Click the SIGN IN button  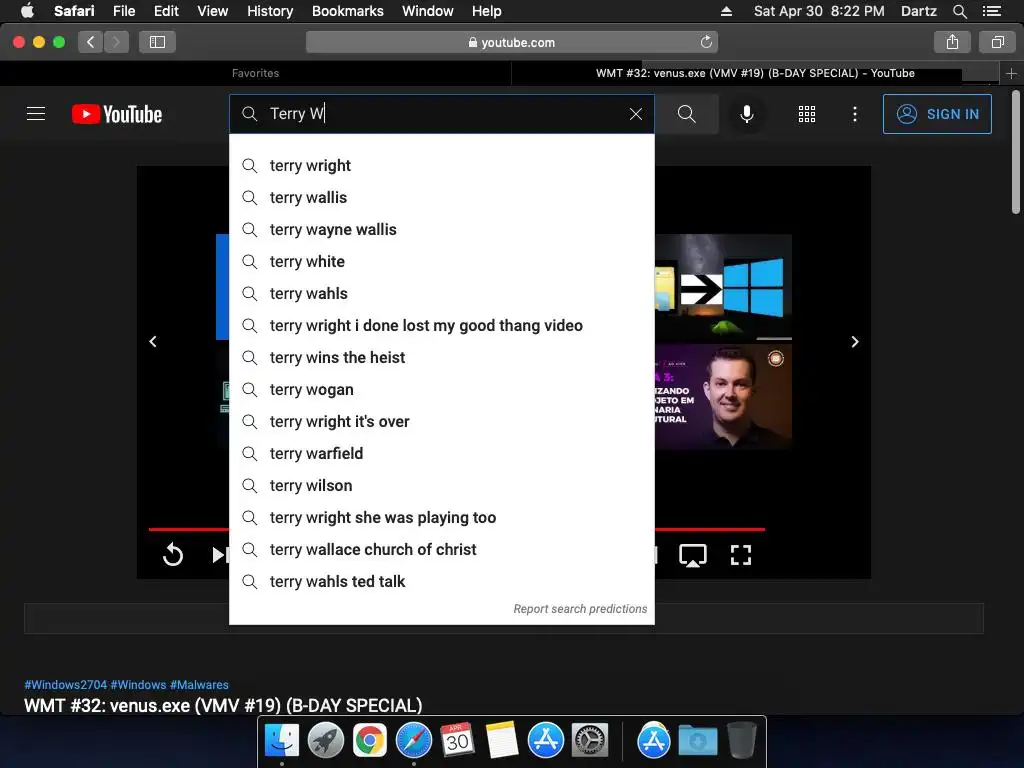pyautogui.click(x=936, y=114)
